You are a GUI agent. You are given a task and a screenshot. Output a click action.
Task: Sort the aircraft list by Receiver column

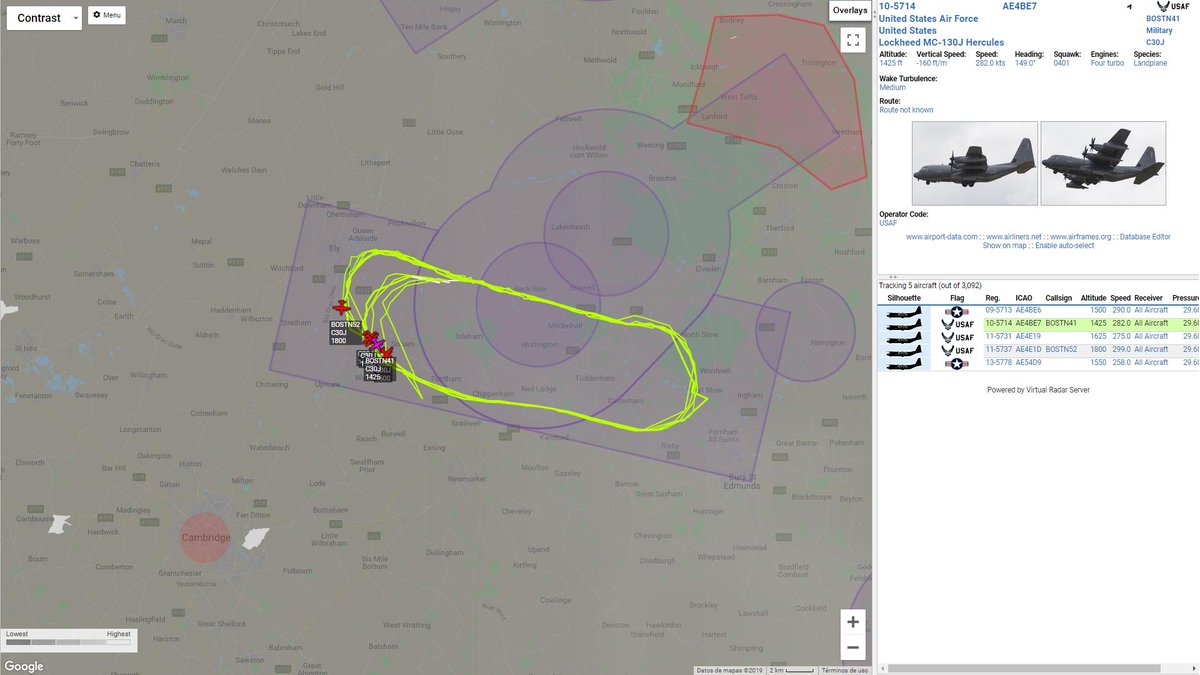pyautogui.click(x=1149, y=298)
